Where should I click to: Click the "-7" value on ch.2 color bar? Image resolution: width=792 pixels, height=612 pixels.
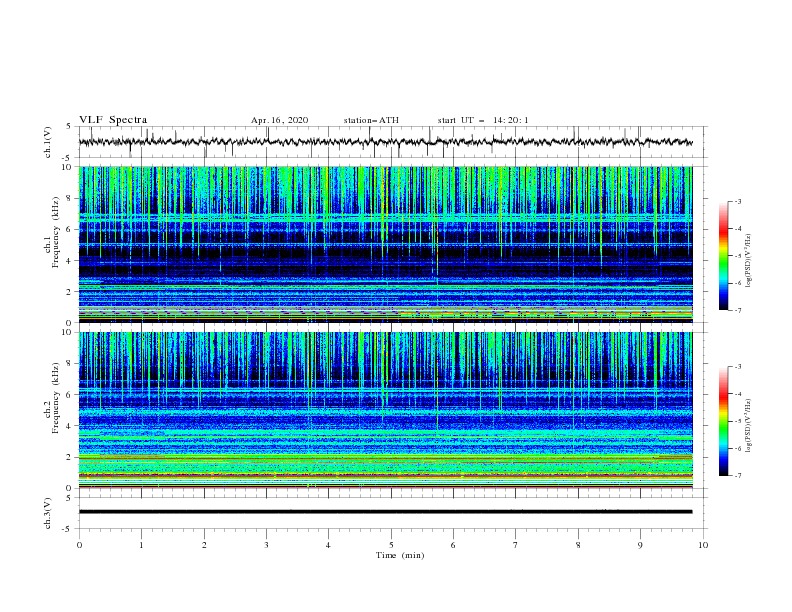click(737, 476)
